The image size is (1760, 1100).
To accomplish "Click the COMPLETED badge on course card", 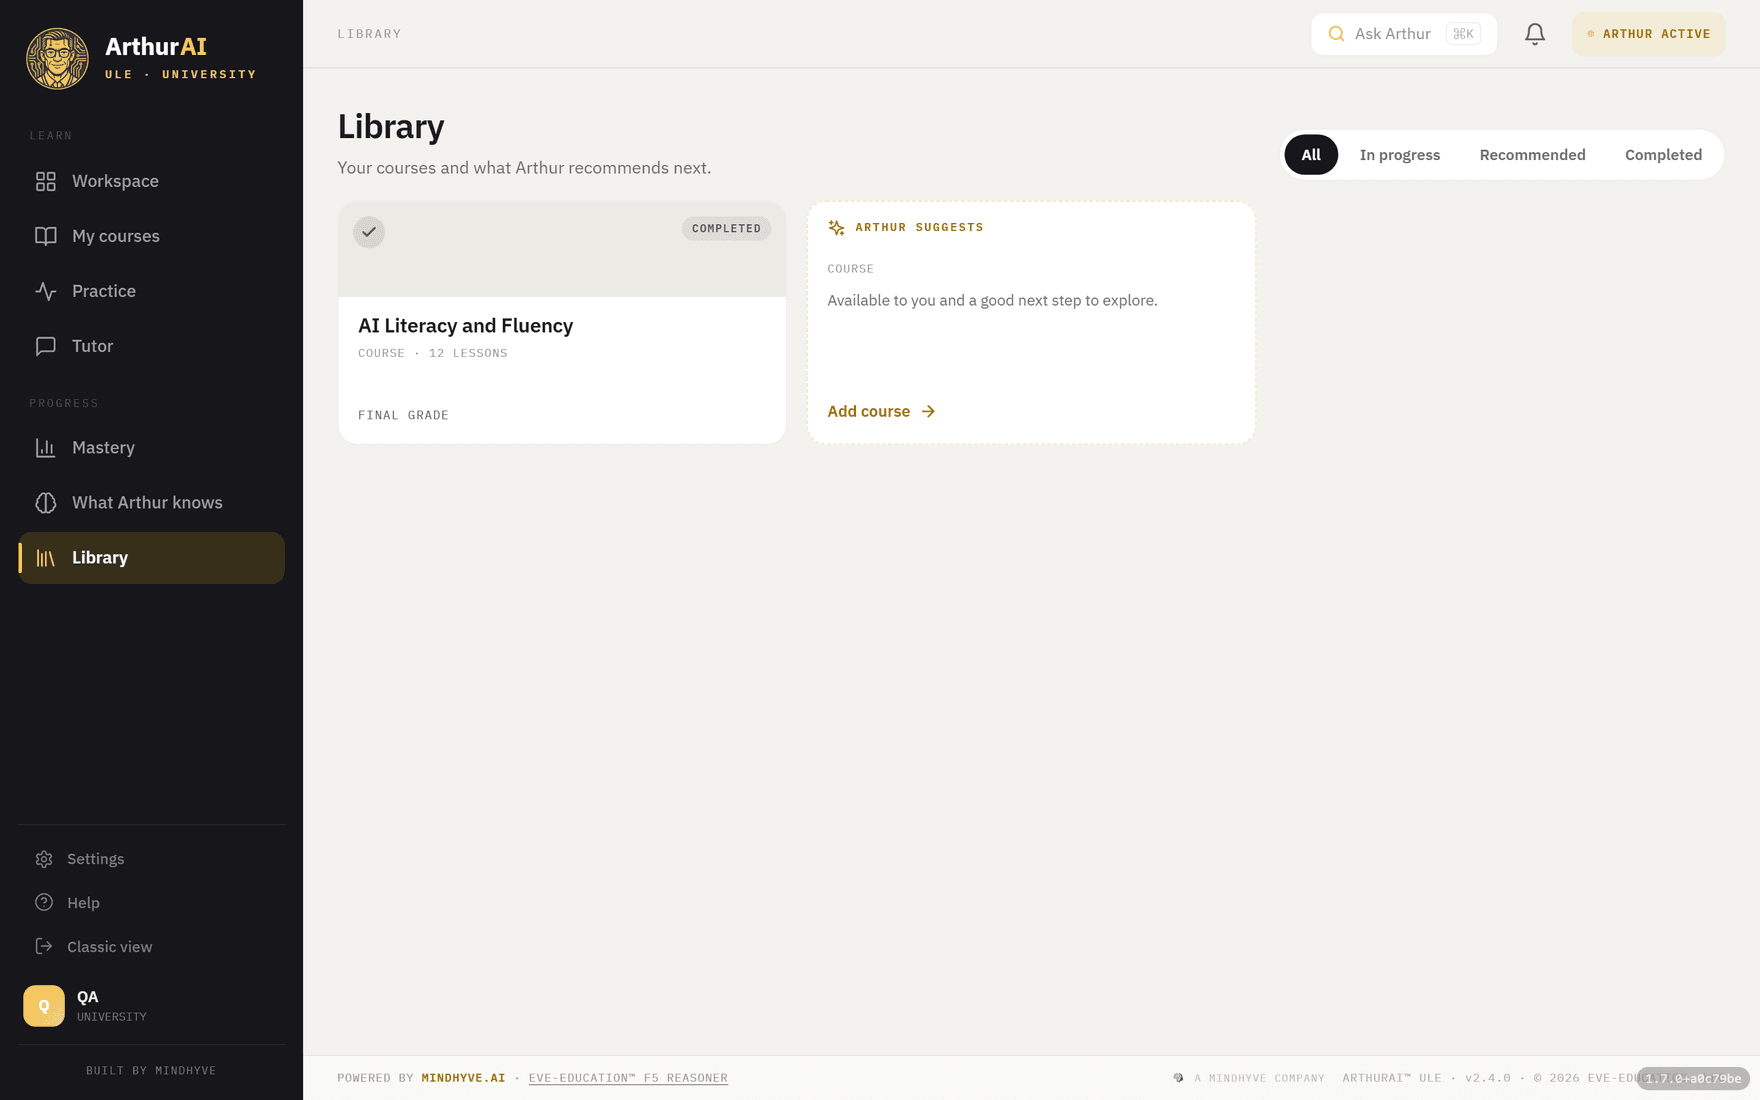I will coord(726,229).
